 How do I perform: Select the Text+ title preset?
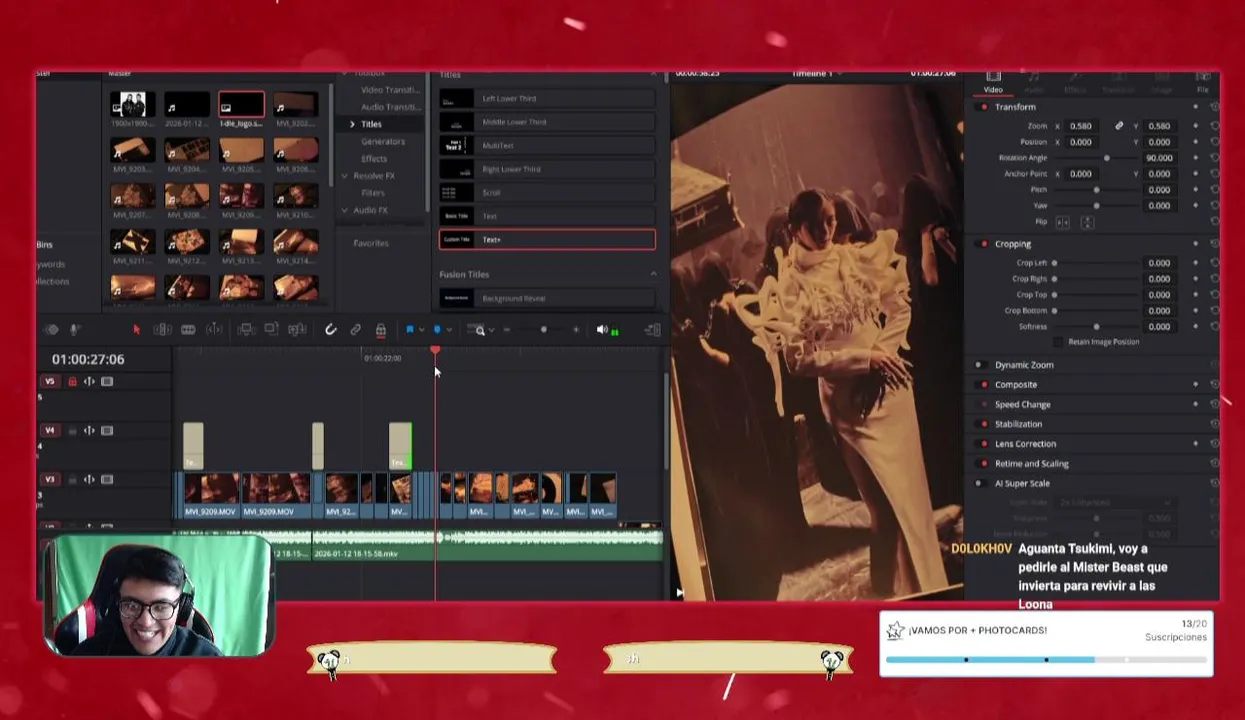547,240
